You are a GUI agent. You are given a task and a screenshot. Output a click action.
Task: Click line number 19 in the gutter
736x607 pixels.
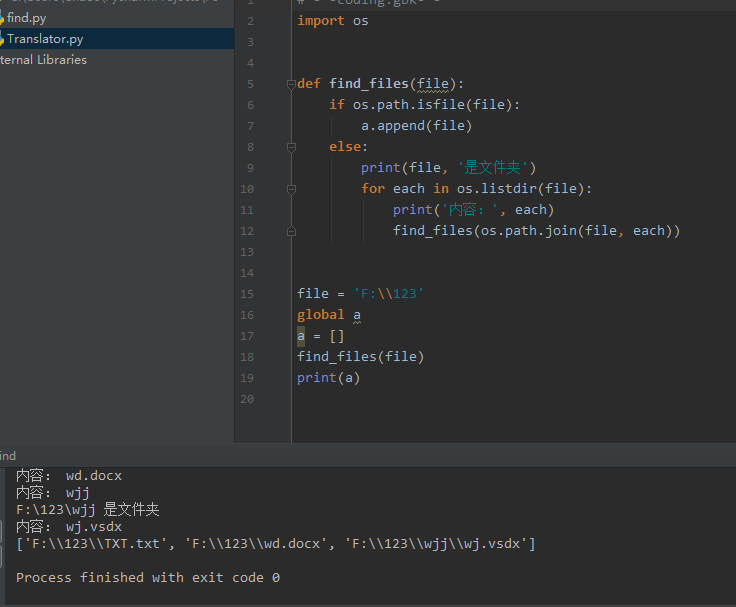(247, 378)
